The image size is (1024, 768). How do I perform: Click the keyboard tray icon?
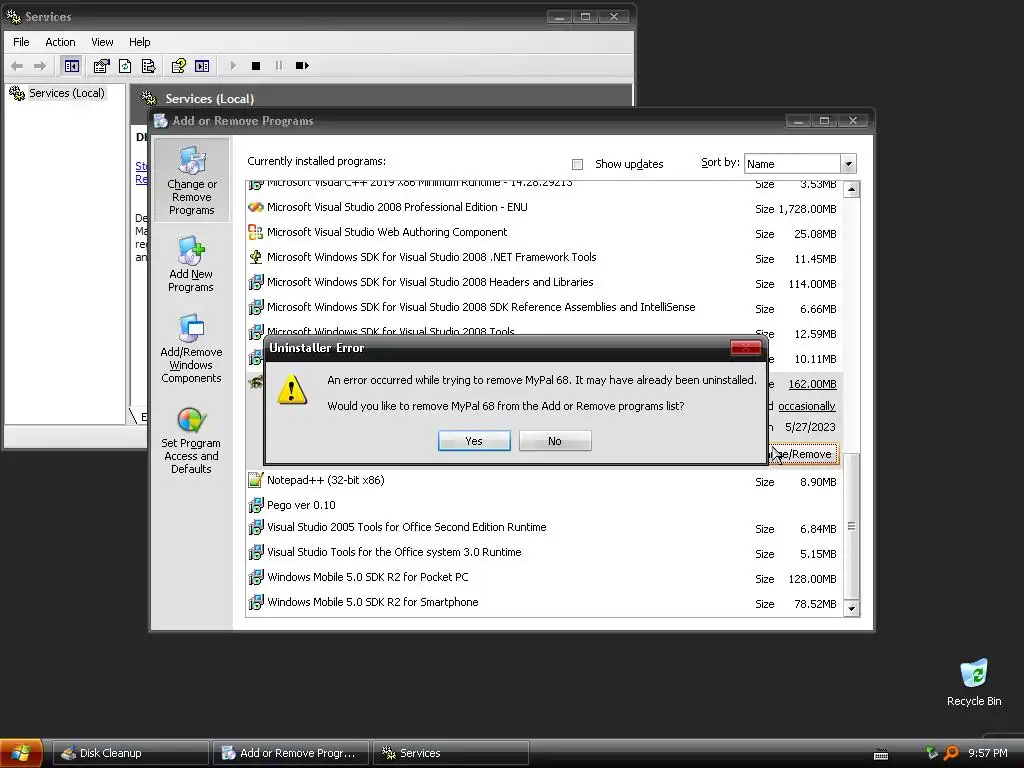point(880,754)
